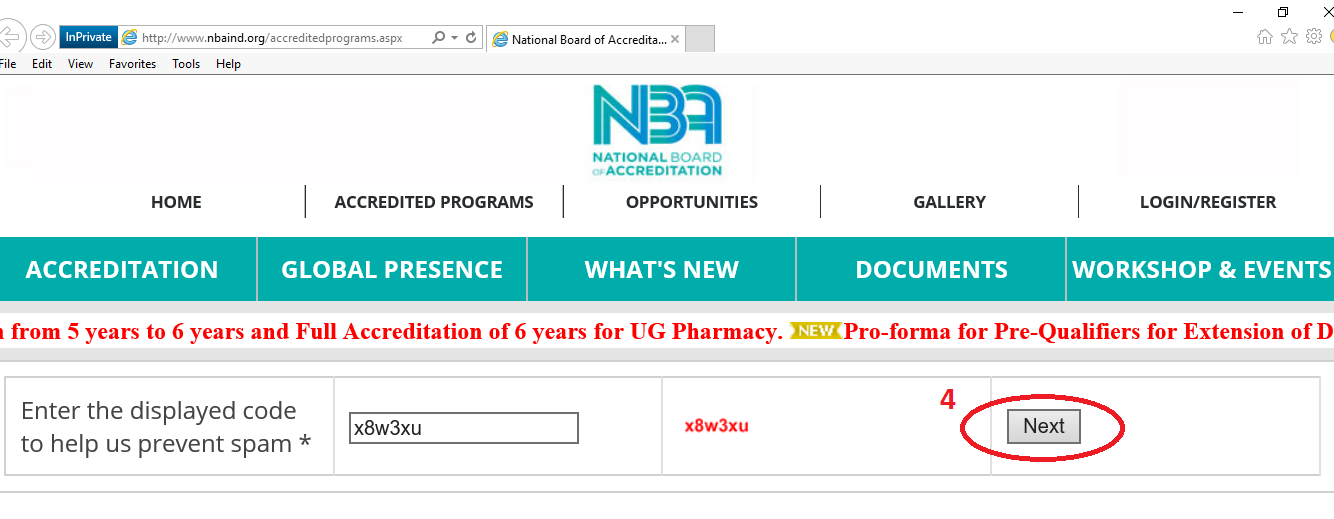Open the View menu
1334x519 pixels.
[80, 64]
